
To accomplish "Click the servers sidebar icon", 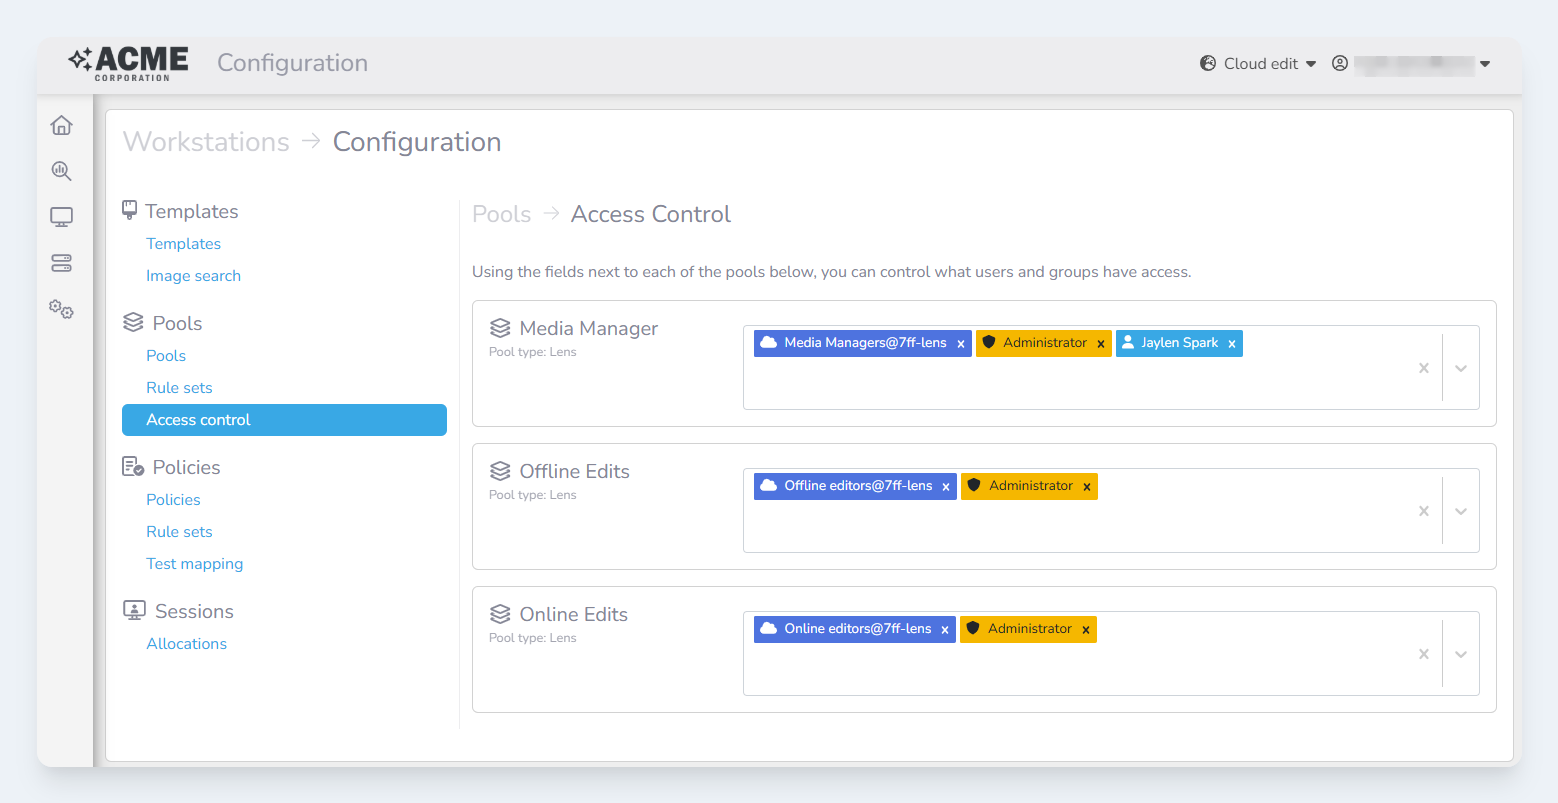I will pos(61,263).
